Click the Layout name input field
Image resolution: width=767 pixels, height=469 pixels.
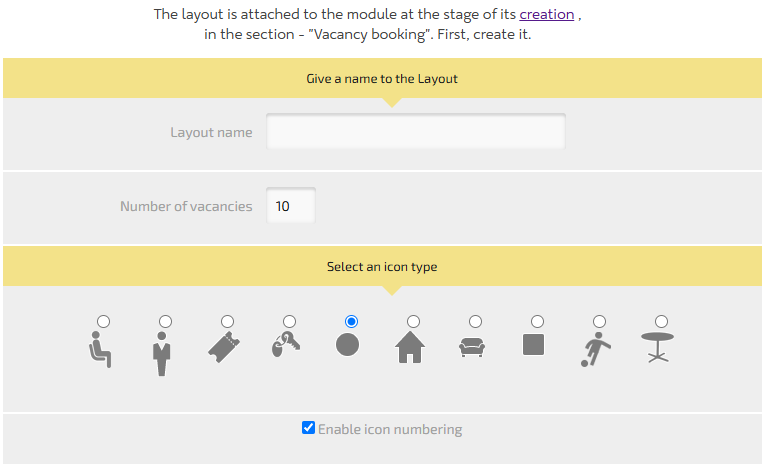point(415,132)
